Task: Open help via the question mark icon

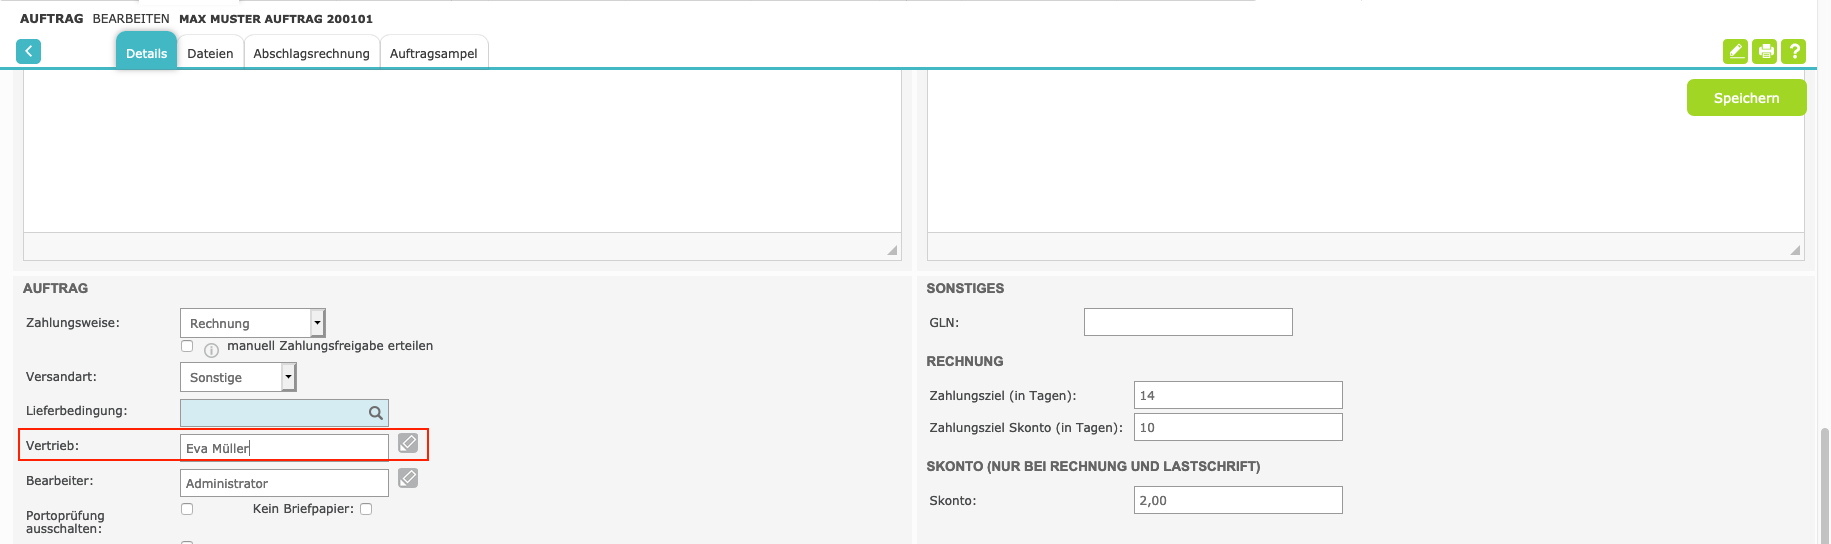Action: pyautogui.click(x=1794, y=51)
